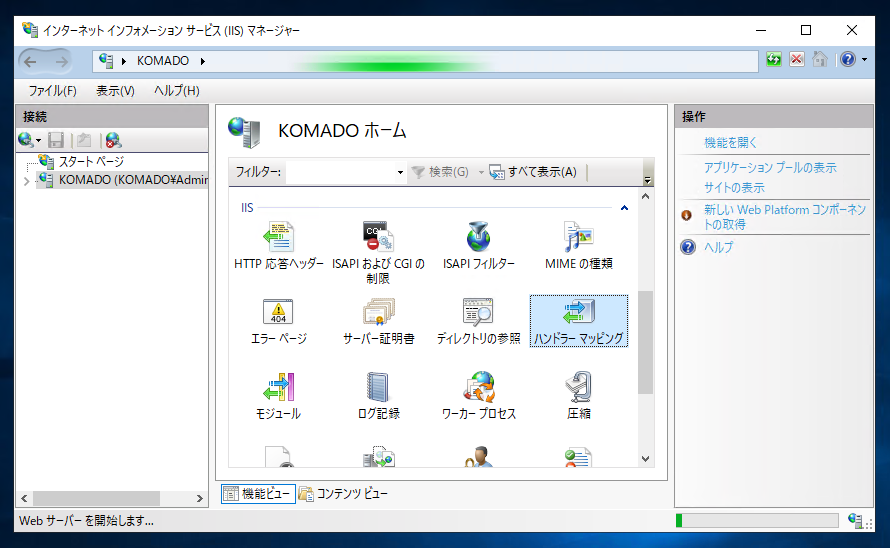Click the delete connection icon

[113, 140]
